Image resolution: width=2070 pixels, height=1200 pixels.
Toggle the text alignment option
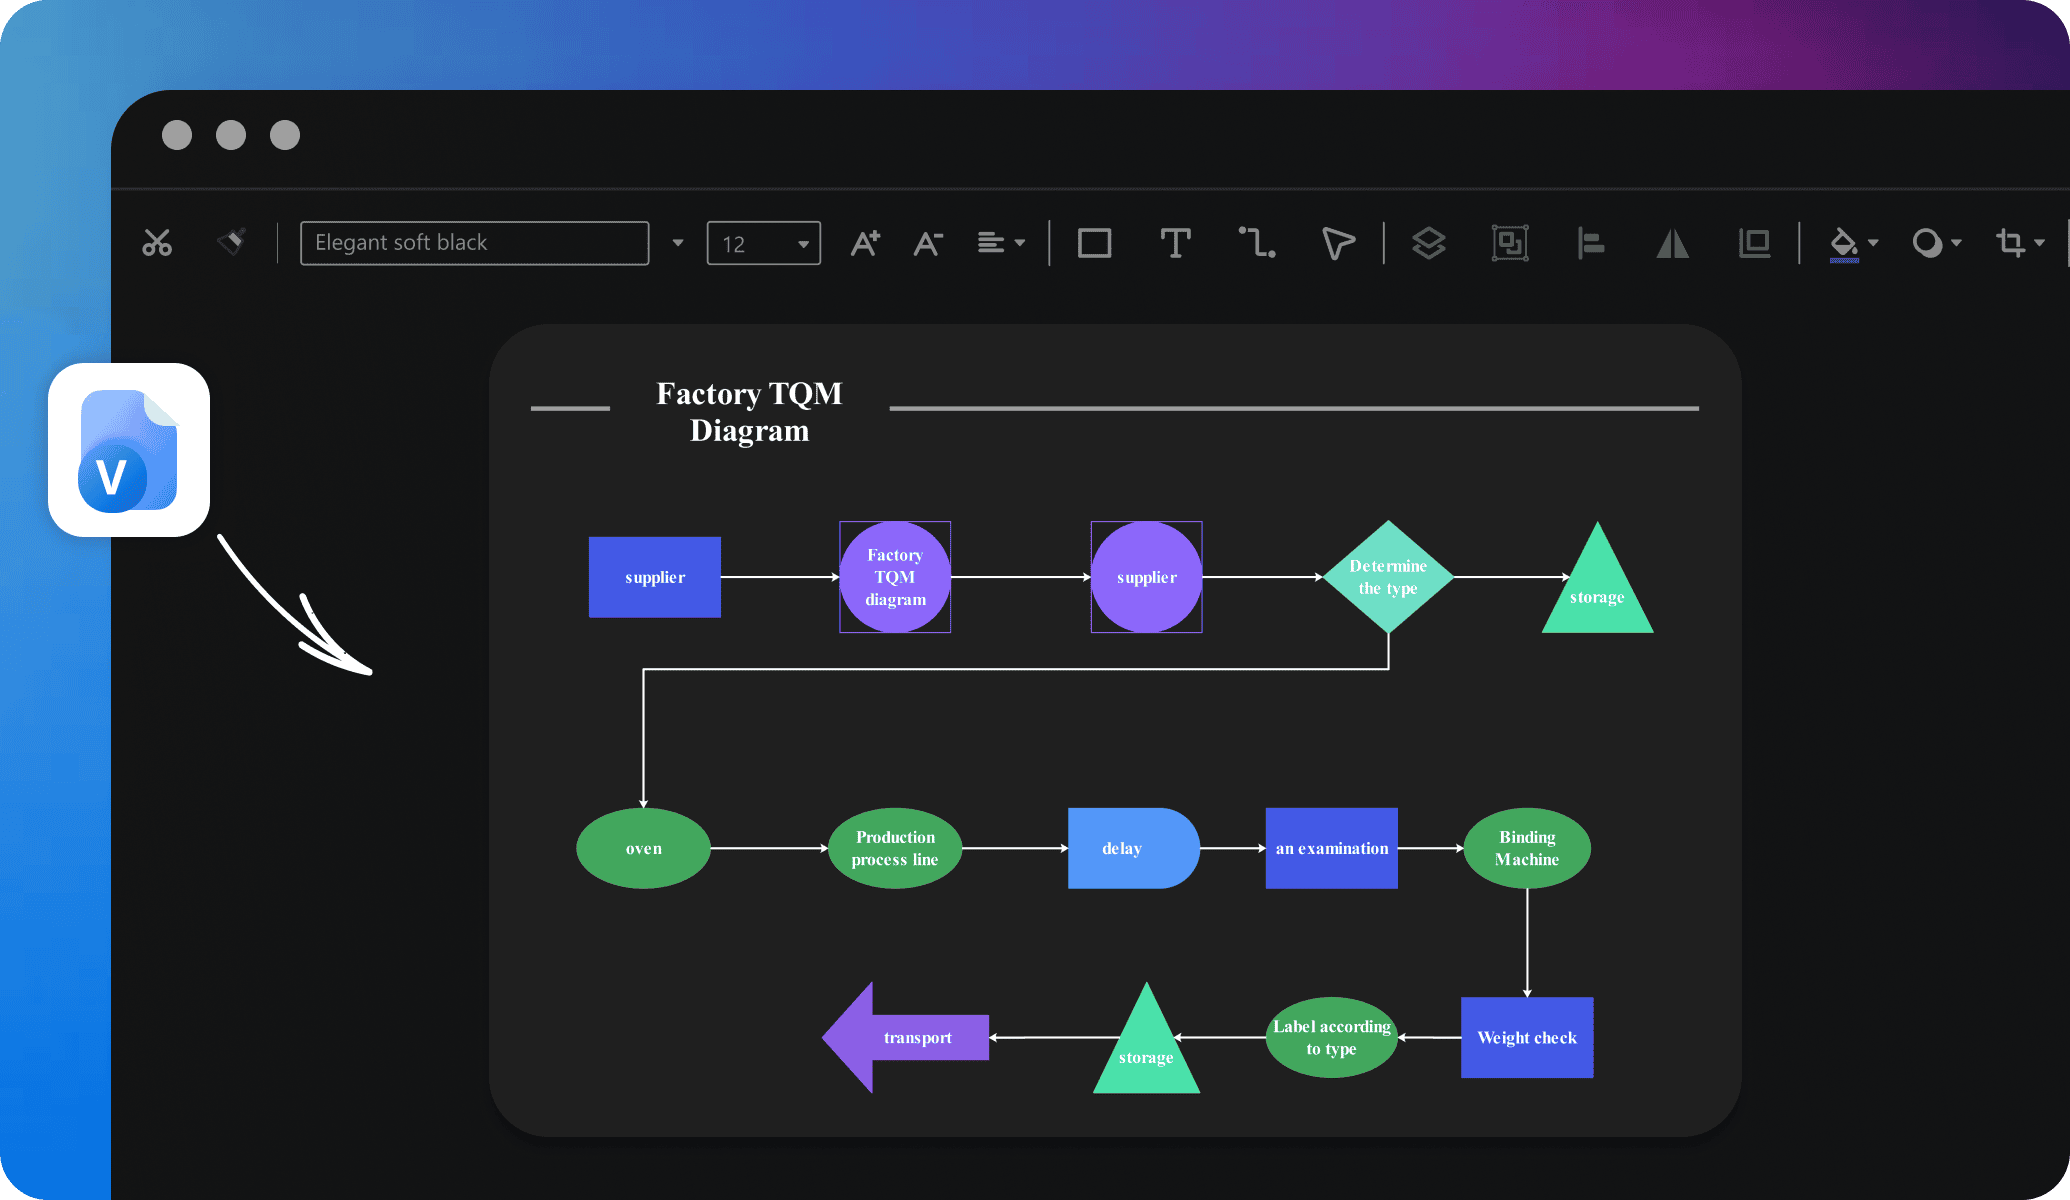pos(1001,241)
